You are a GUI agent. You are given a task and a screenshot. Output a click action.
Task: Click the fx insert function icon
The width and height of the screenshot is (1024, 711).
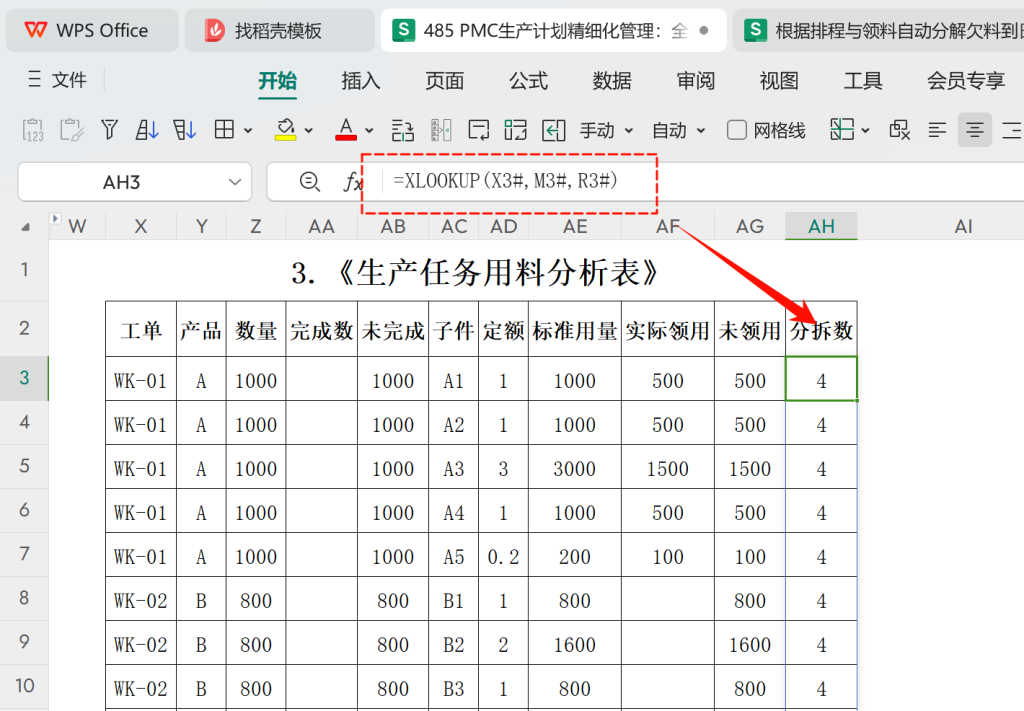(352, 182)
